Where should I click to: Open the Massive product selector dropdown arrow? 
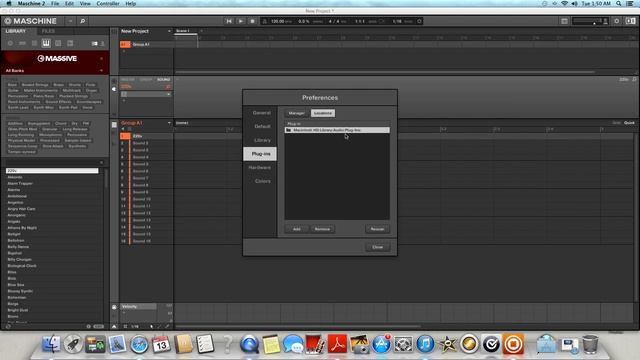[102, 58]
